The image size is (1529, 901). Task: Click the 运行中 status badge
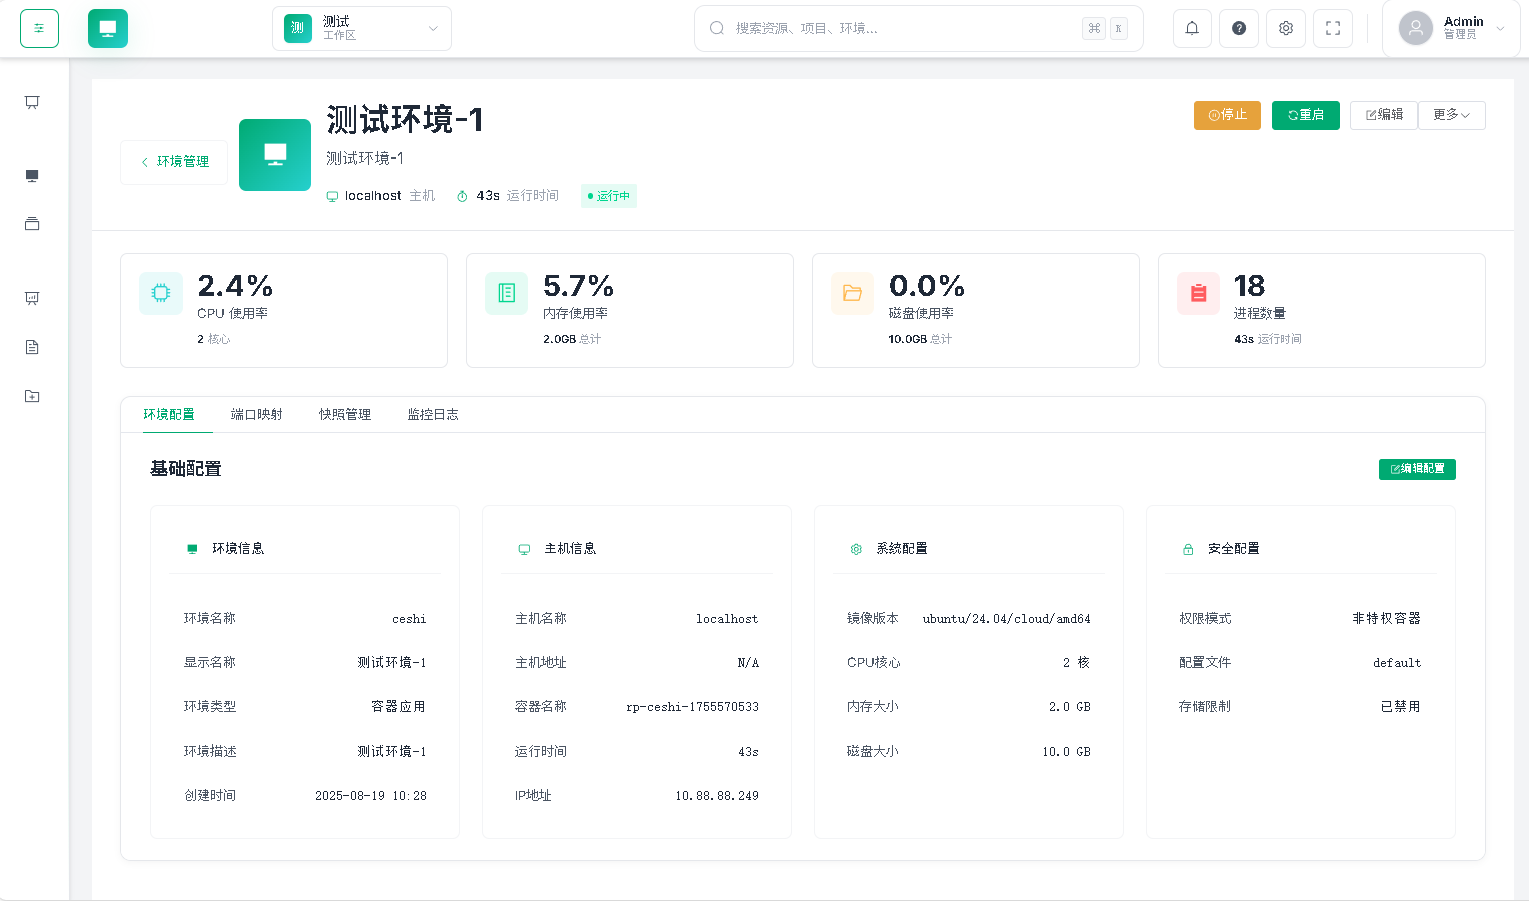point(609,196)
